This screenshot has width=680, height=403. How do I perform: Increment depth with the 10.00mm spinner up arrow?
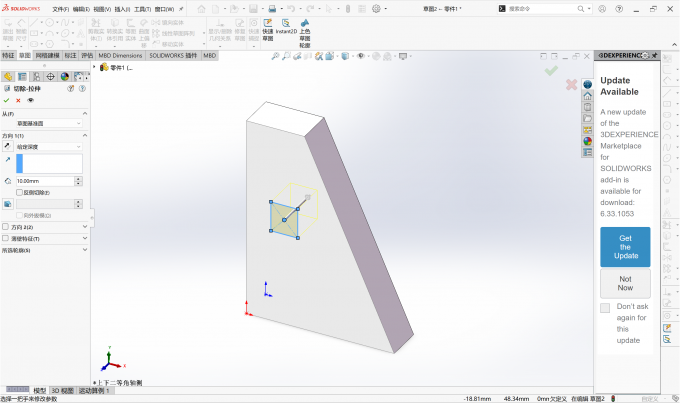click(x=78, y=179)
